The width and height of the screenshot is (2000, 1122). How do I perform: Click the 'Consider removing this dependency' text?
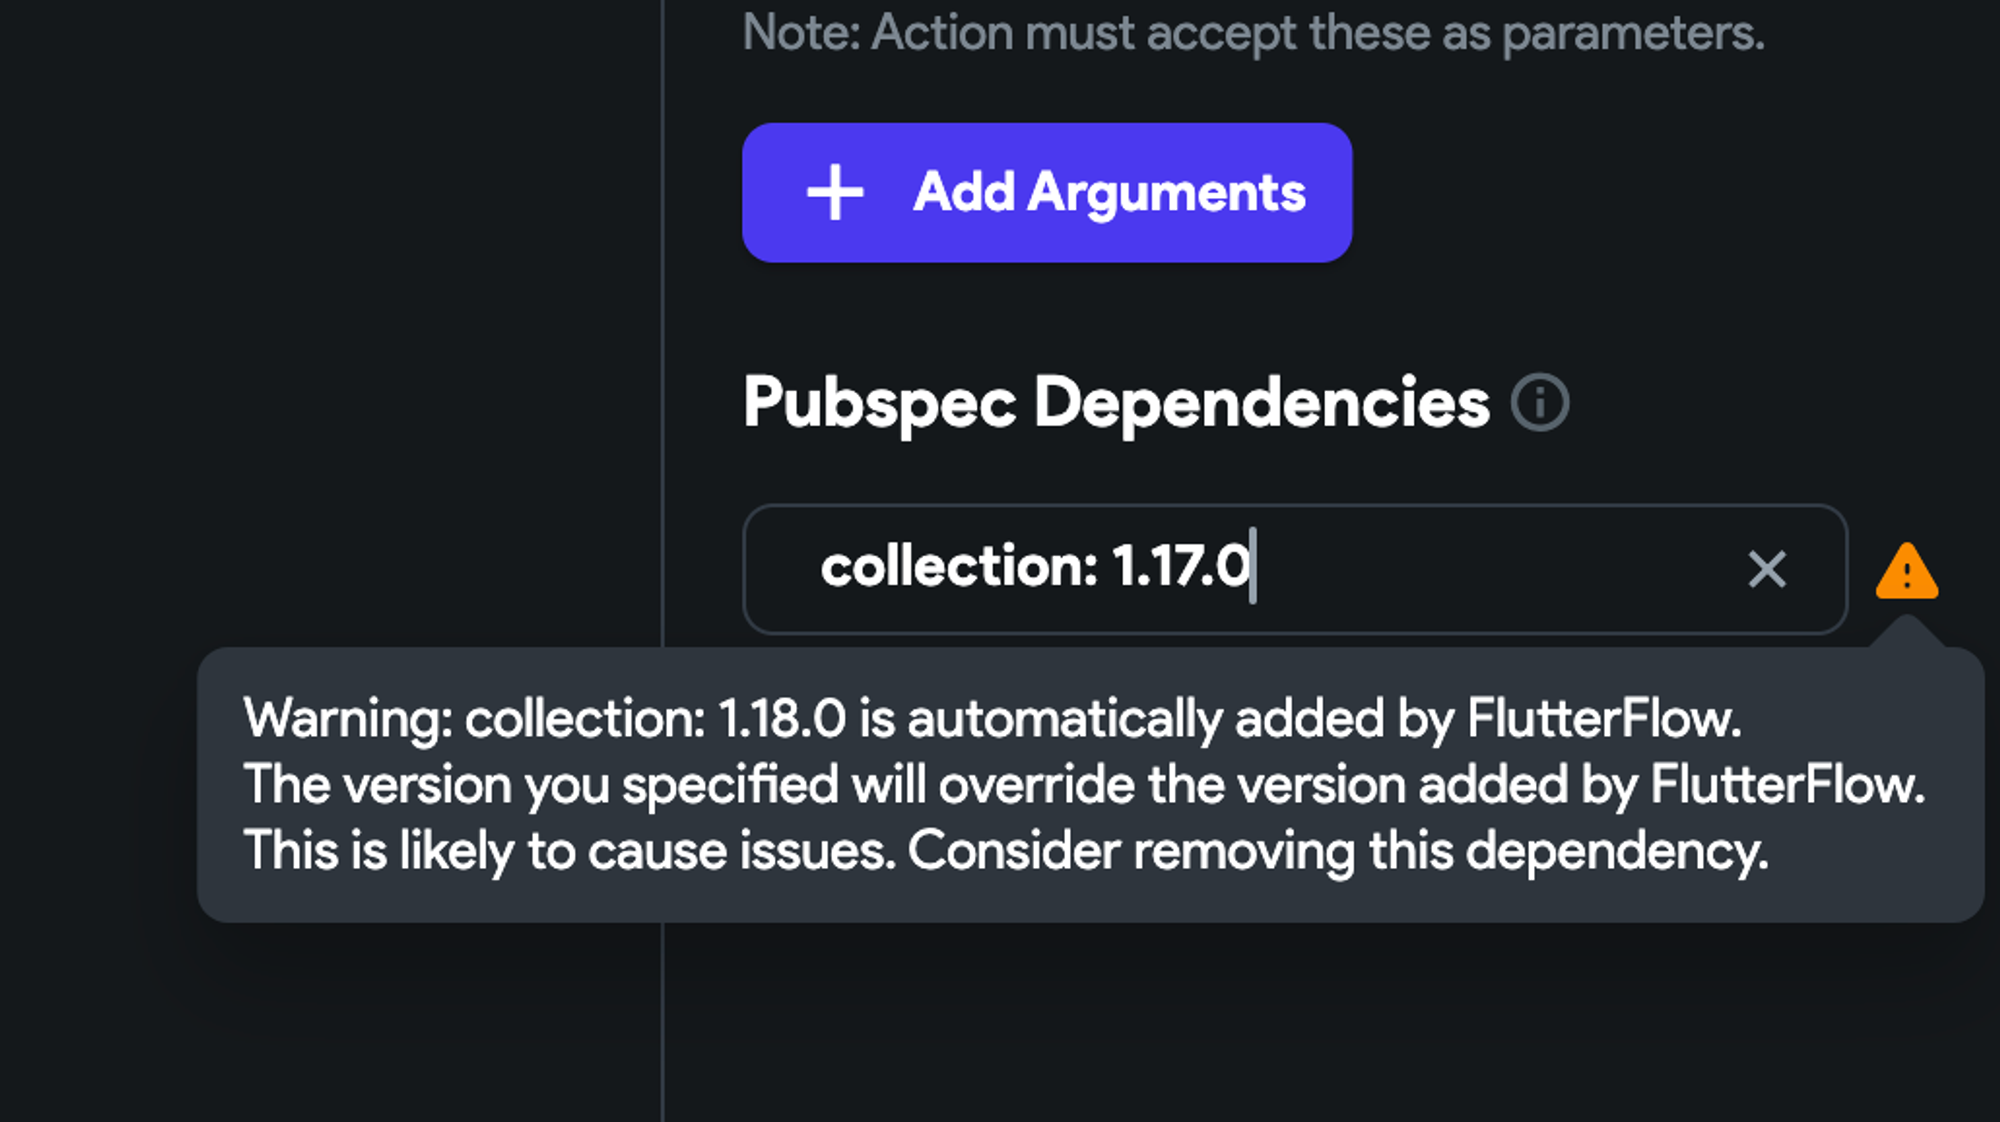pyautogui.click(x=1338, y=851)
